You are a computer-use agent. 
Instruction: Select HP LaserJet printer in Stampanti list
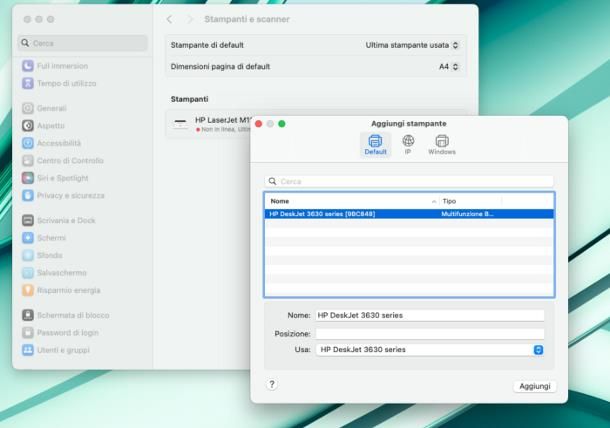pyautogui.click(x=210, y=124)
